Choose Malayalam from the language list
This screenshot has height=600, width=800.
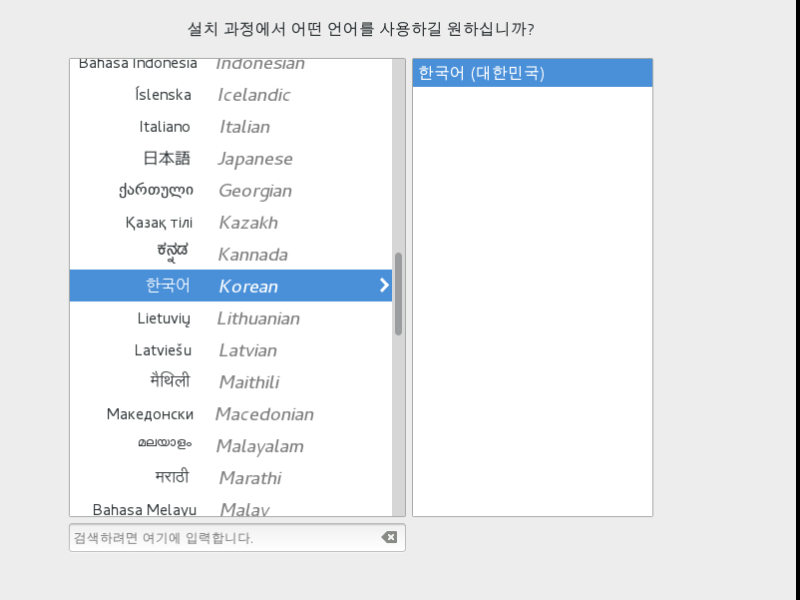point(231,446)
